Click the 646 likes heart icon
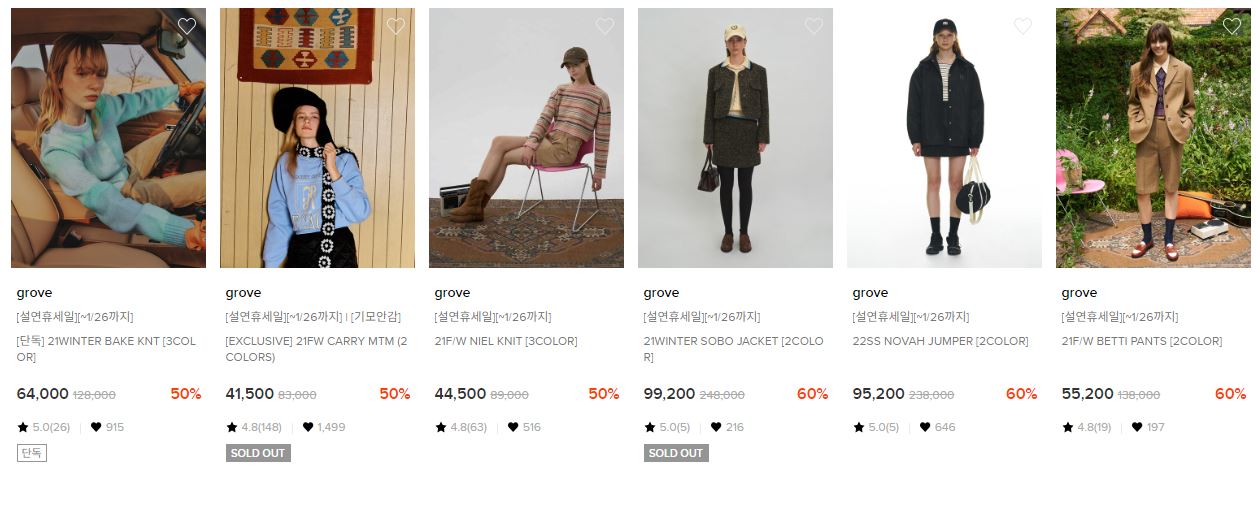1256x505 pixels. (x=925, y=427)
